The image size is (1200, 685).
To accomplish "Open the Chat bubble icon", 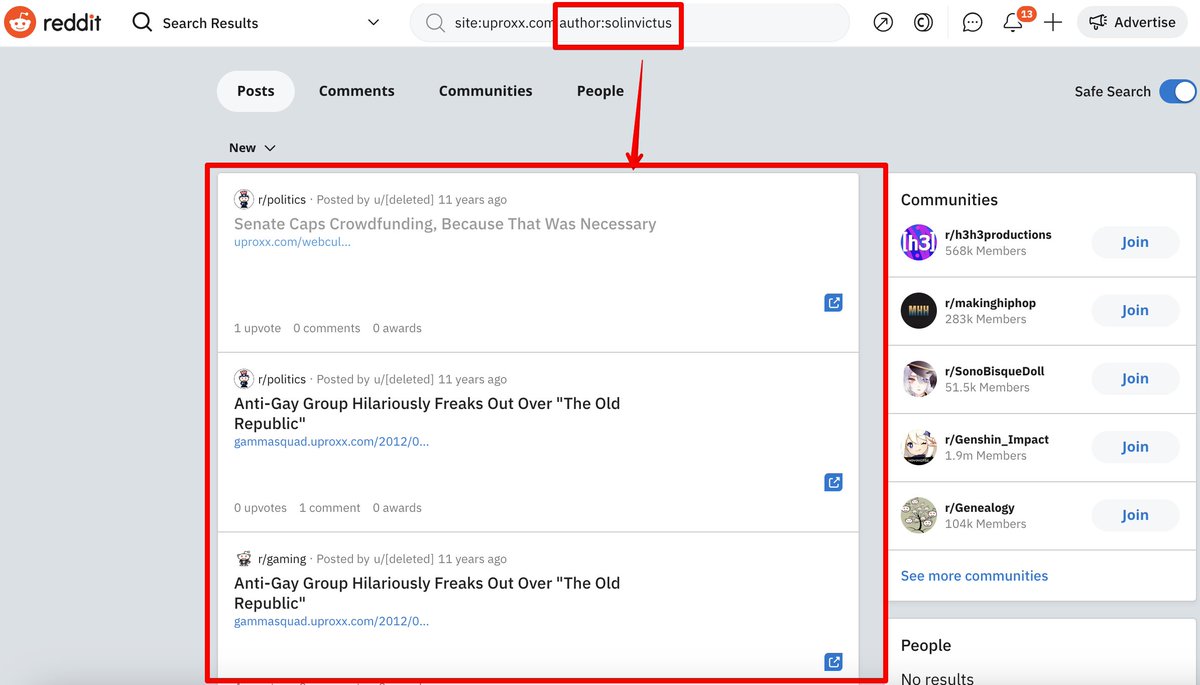I will click(972, 22).
